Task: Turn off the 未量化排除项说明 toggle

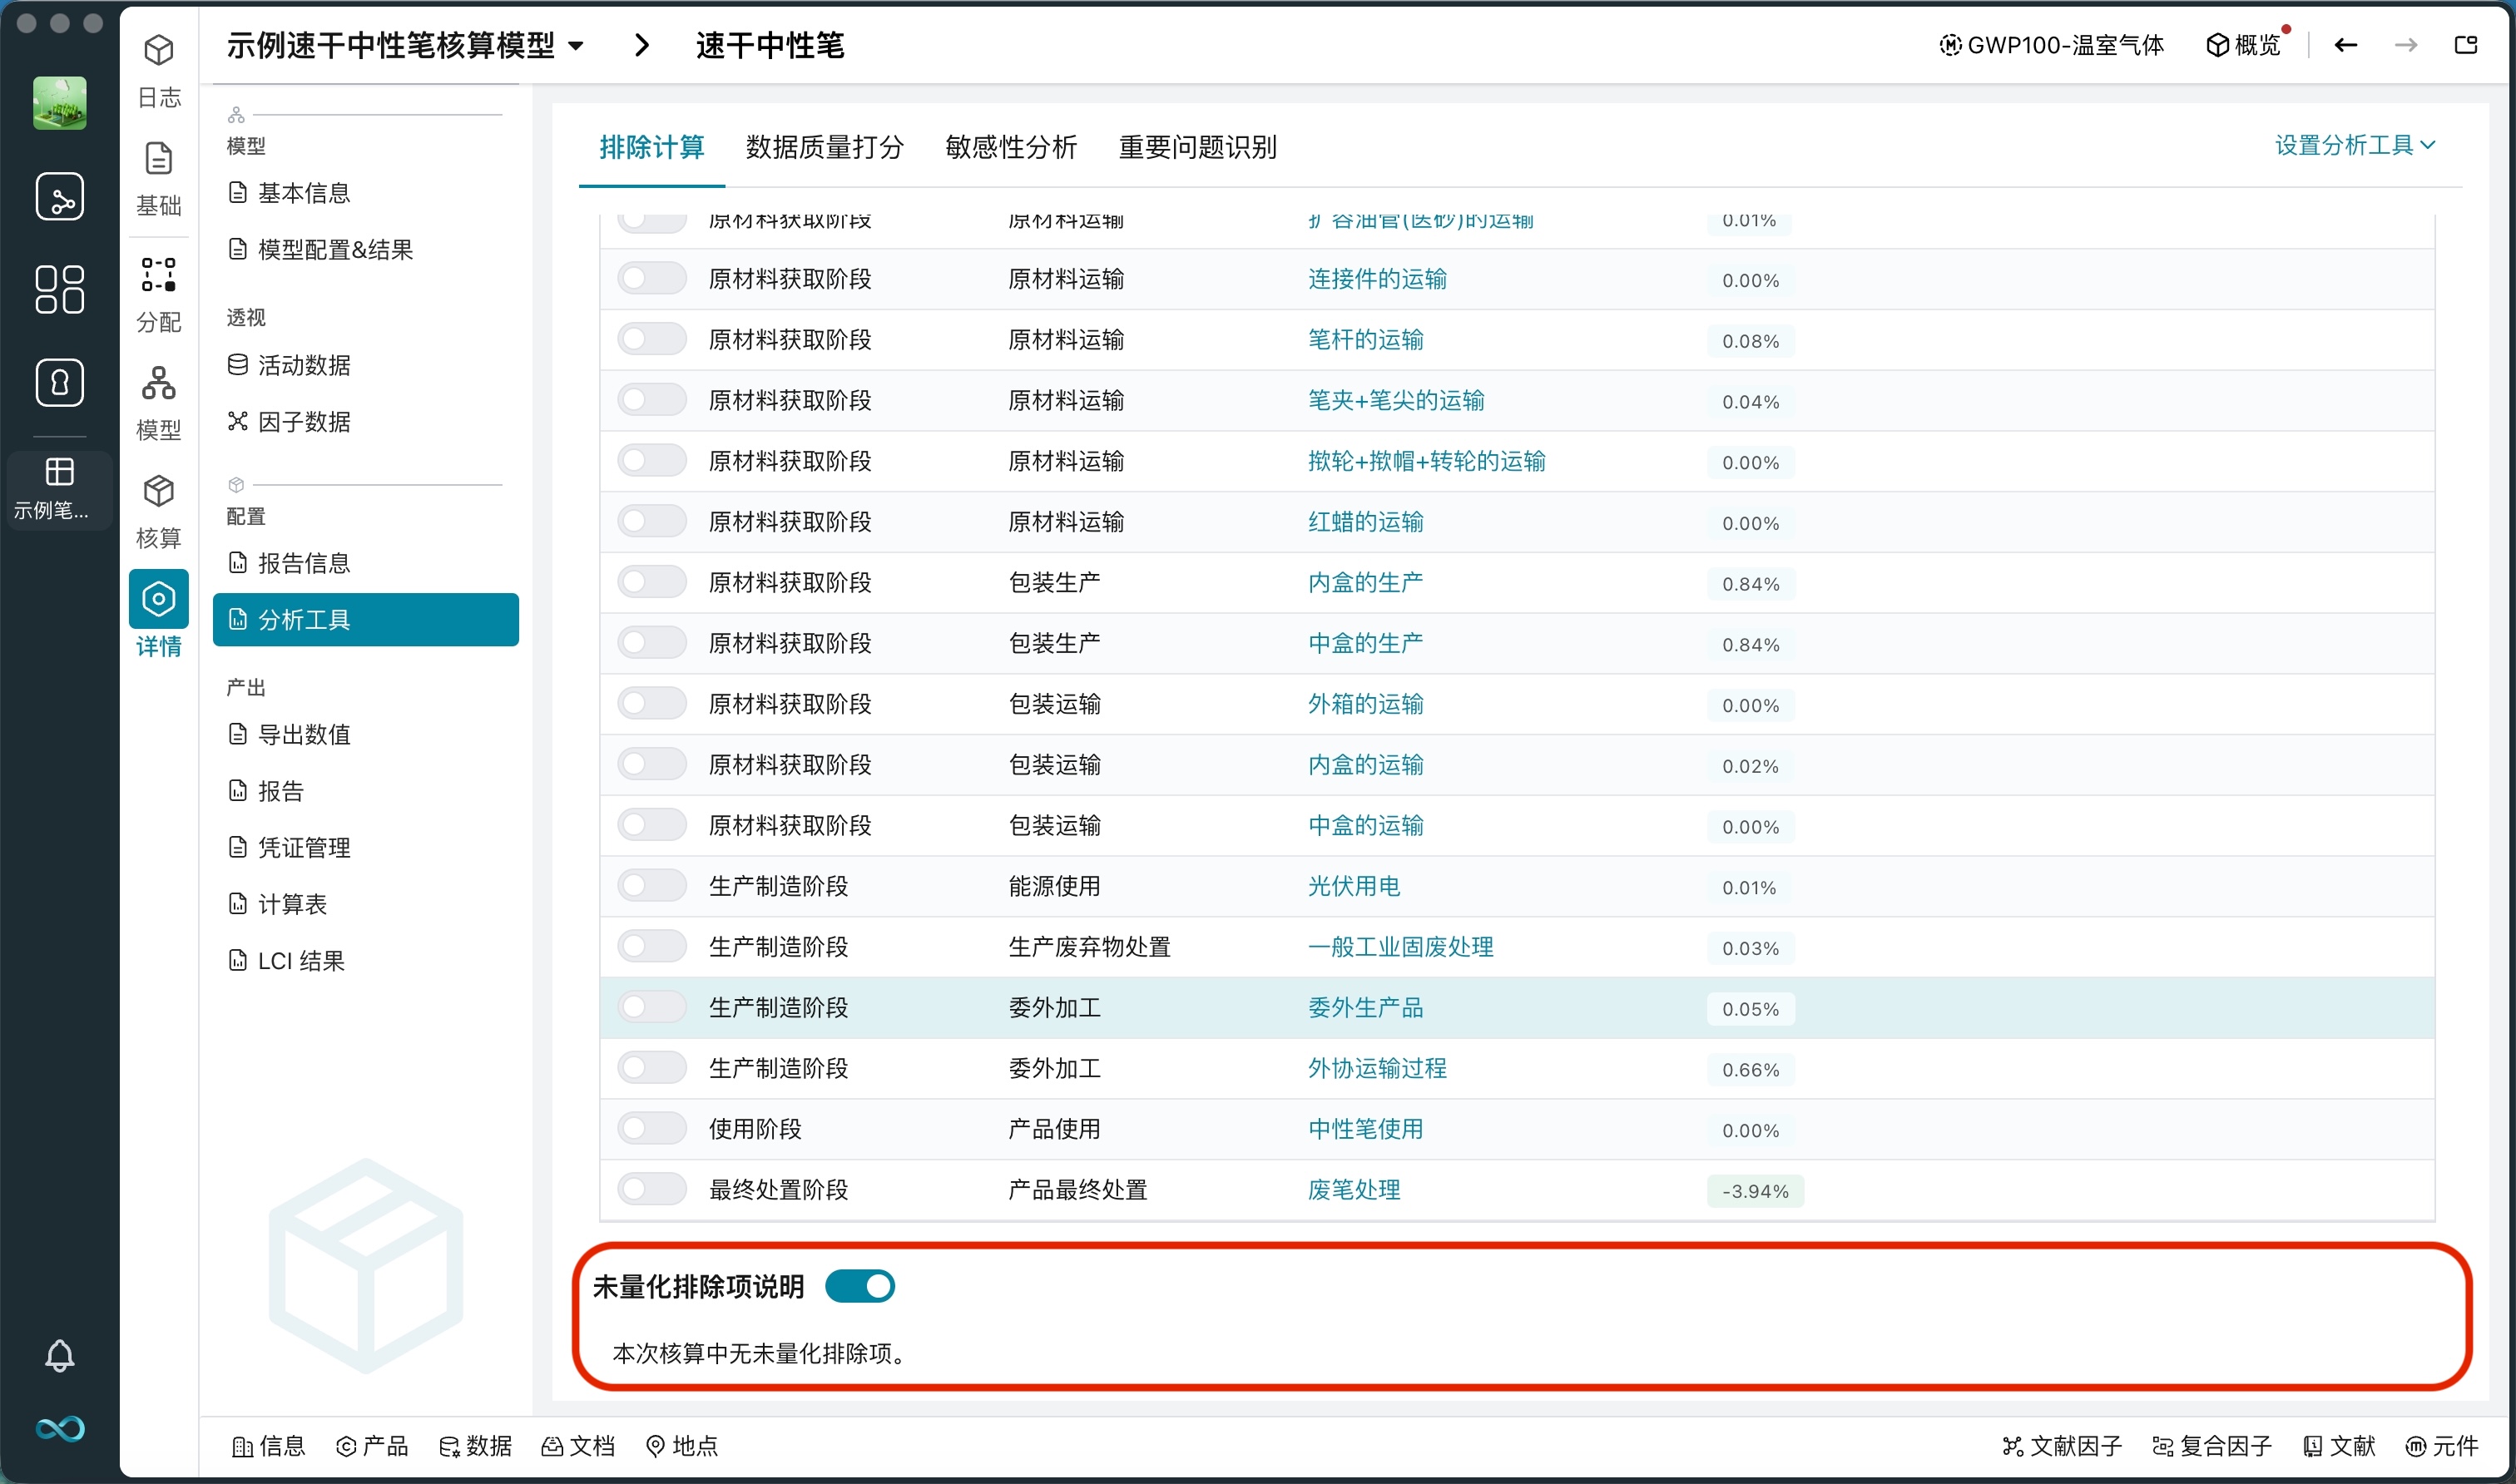Action: 860,1286
